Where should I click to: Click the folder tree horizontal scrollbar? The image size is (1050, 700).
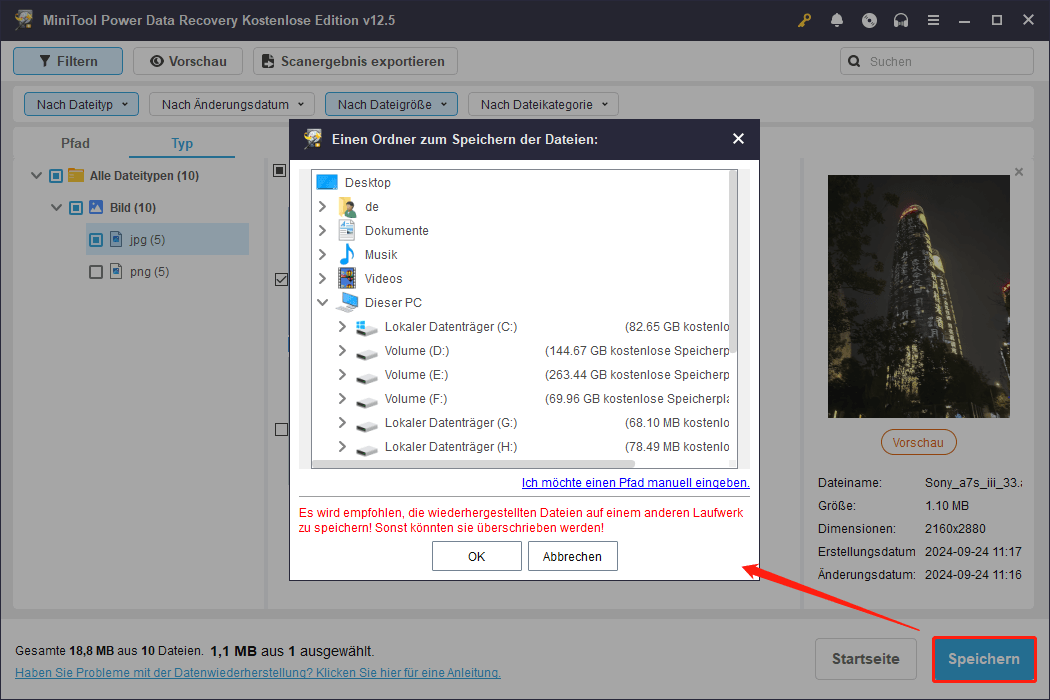473,464
